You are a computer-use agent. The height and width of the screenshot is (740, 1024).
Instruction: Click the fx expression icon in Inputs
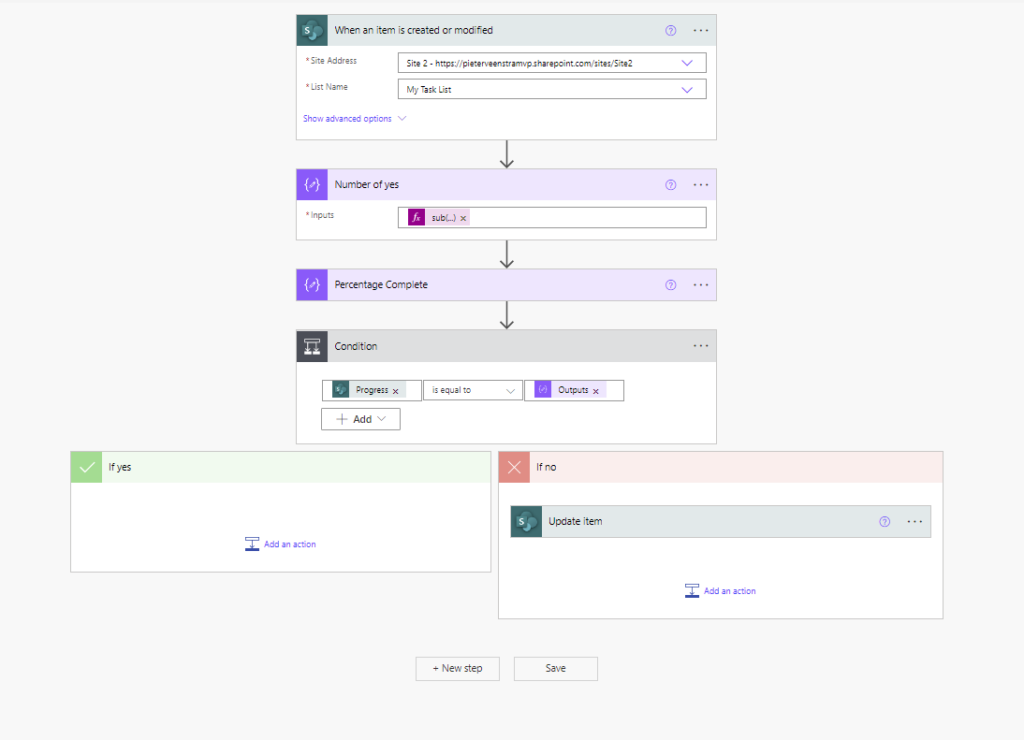(x=417, y=217)
